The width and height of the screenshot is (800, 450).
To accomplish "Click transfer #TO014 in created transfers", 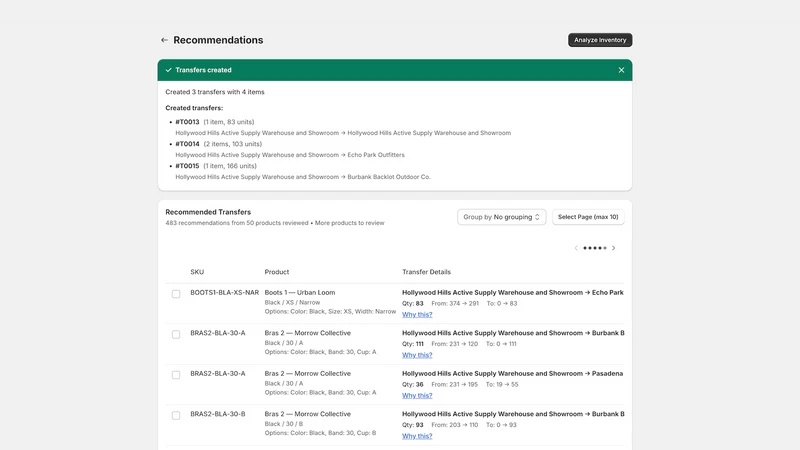I will [187, 144].
